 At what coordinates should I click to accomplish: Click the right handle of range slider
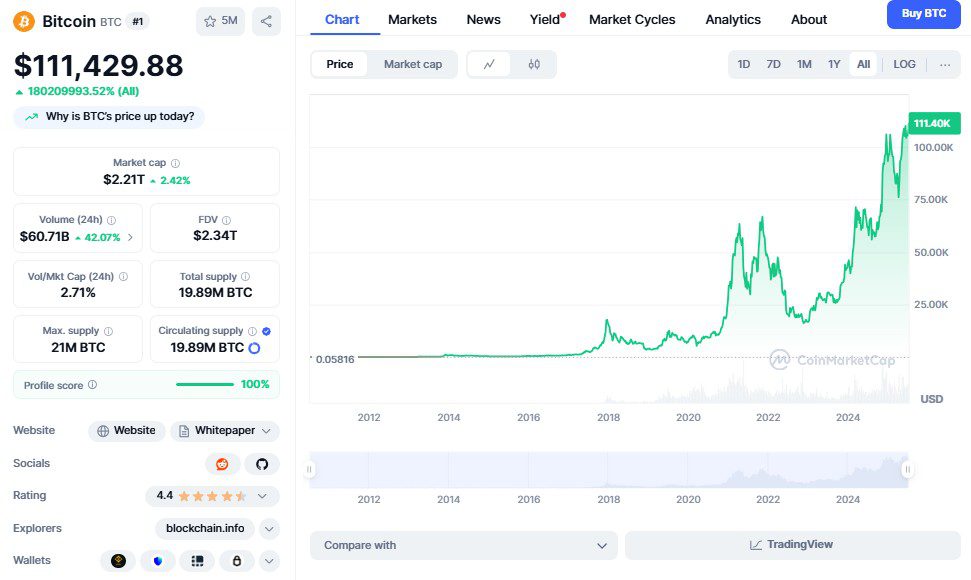coord(907,469)
